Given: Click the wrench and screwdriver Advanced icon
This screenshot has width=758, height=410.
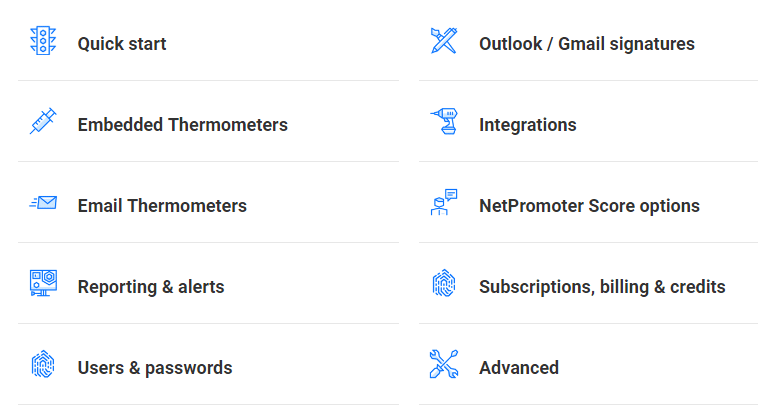Looking at the screenshot, I should tap(444, 364).
